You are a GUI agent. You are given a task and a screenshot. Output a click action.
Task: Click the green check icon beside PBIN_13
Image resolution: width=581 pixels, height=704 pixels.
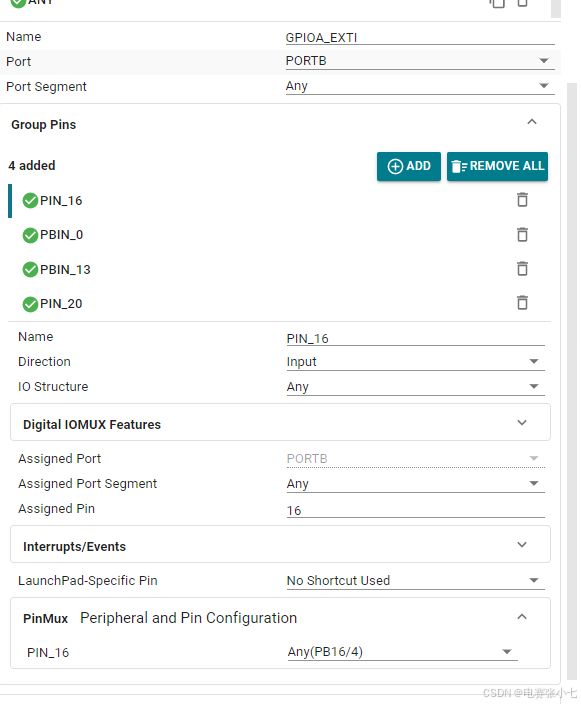click(x=30, y=269)
